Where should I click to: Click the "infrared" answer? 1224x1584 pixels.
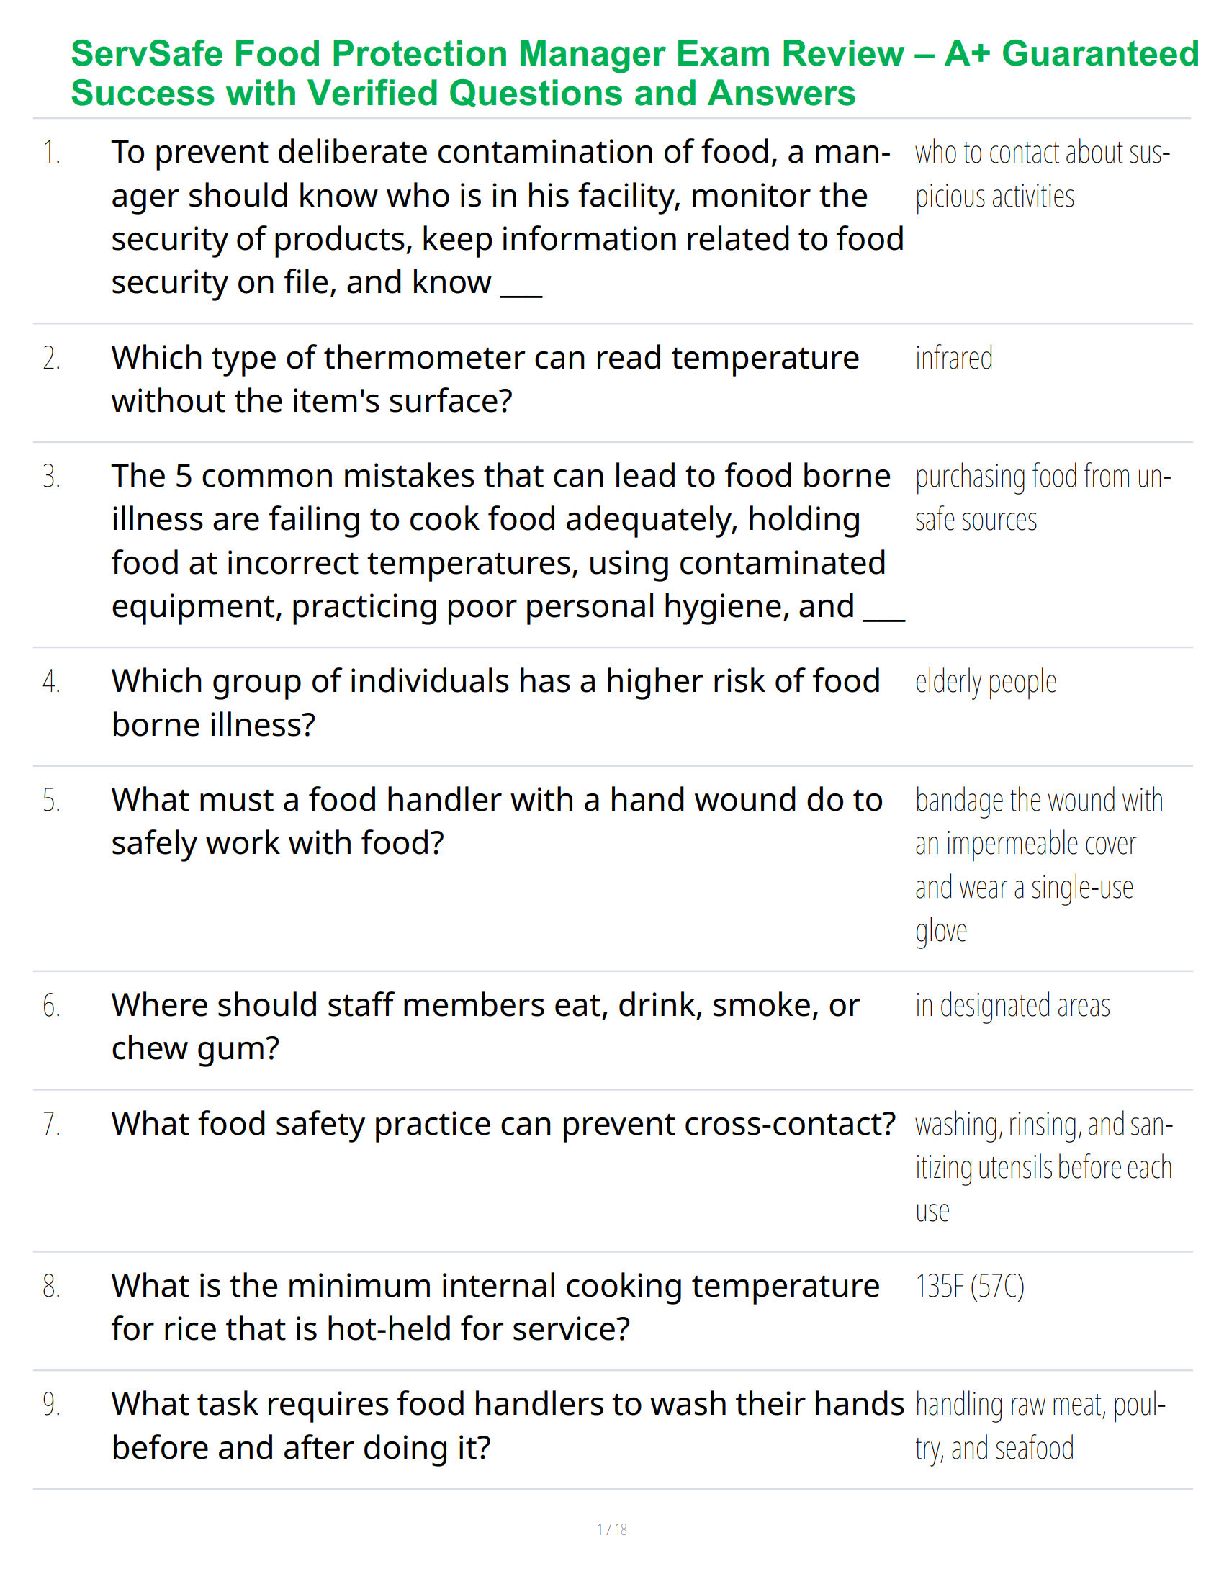953,358
